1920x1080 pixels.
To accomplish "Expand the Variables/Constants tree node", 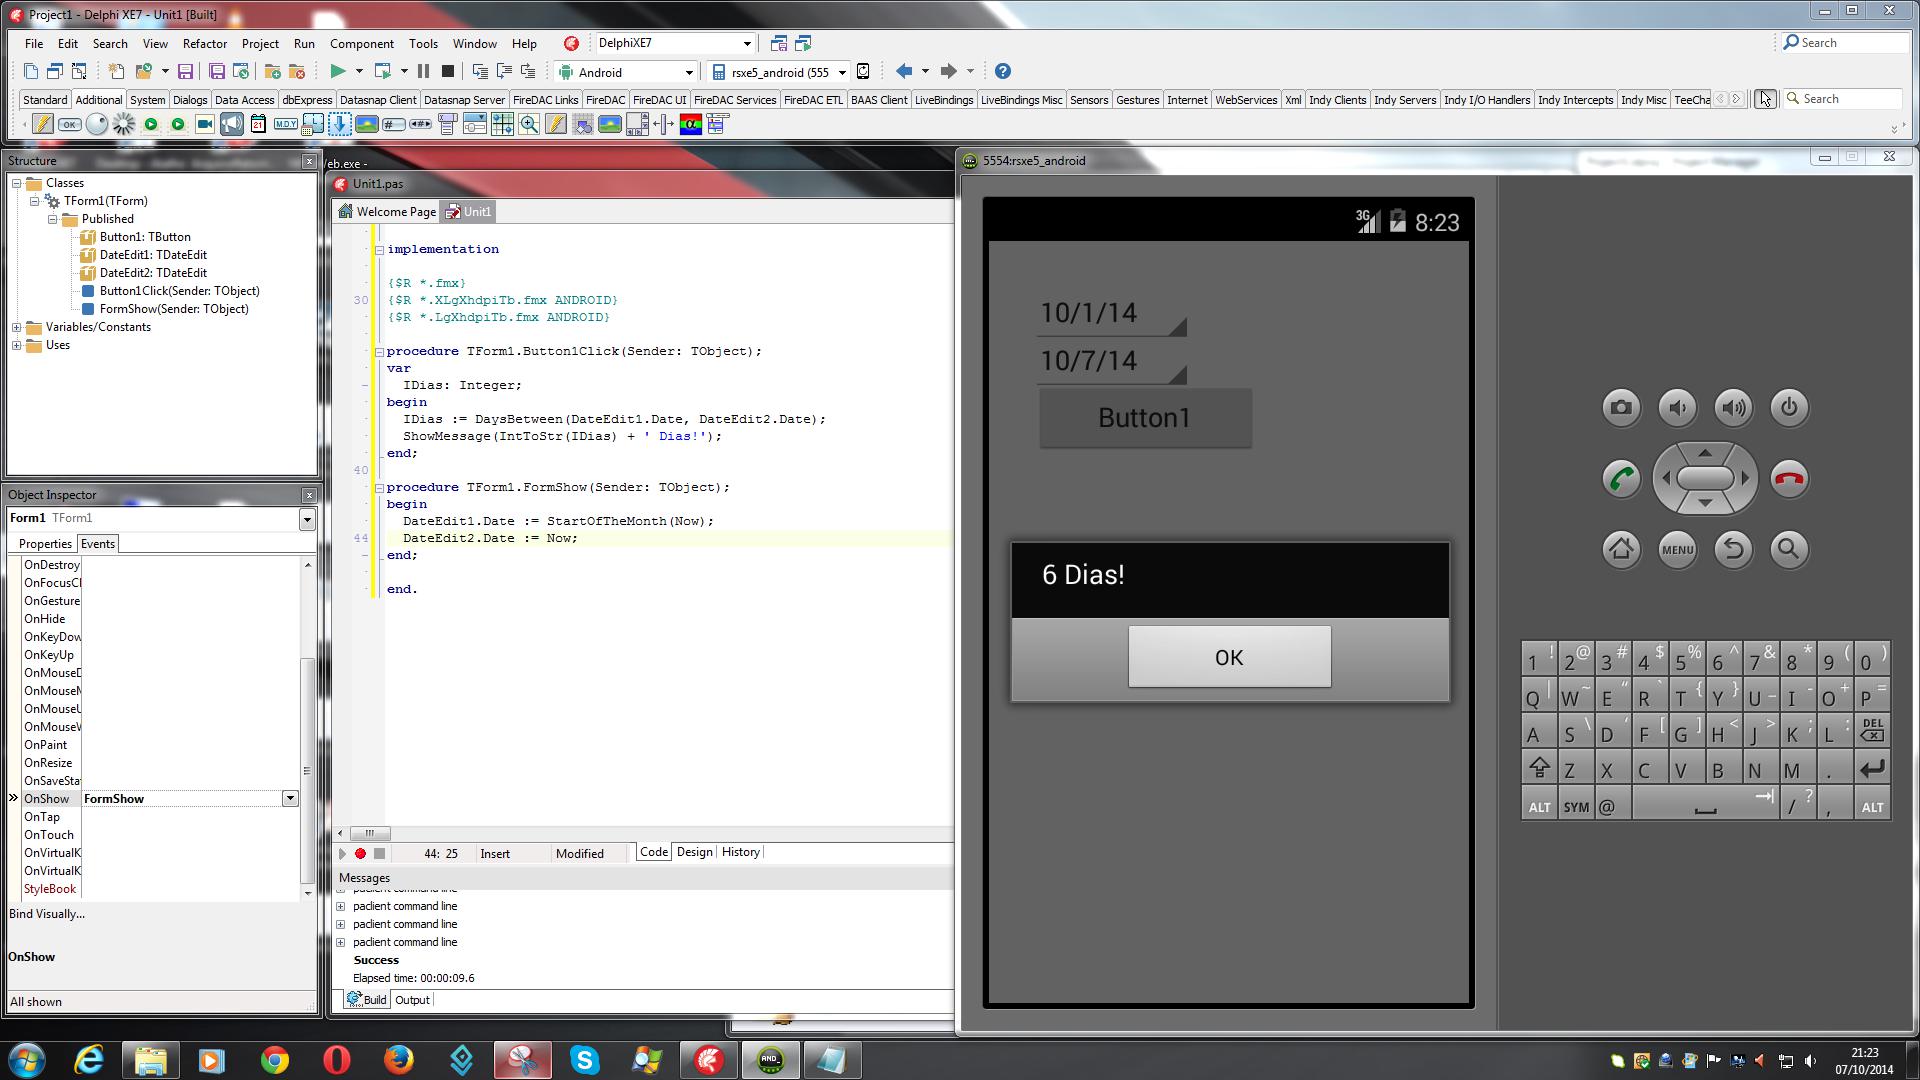I will 17,327.
